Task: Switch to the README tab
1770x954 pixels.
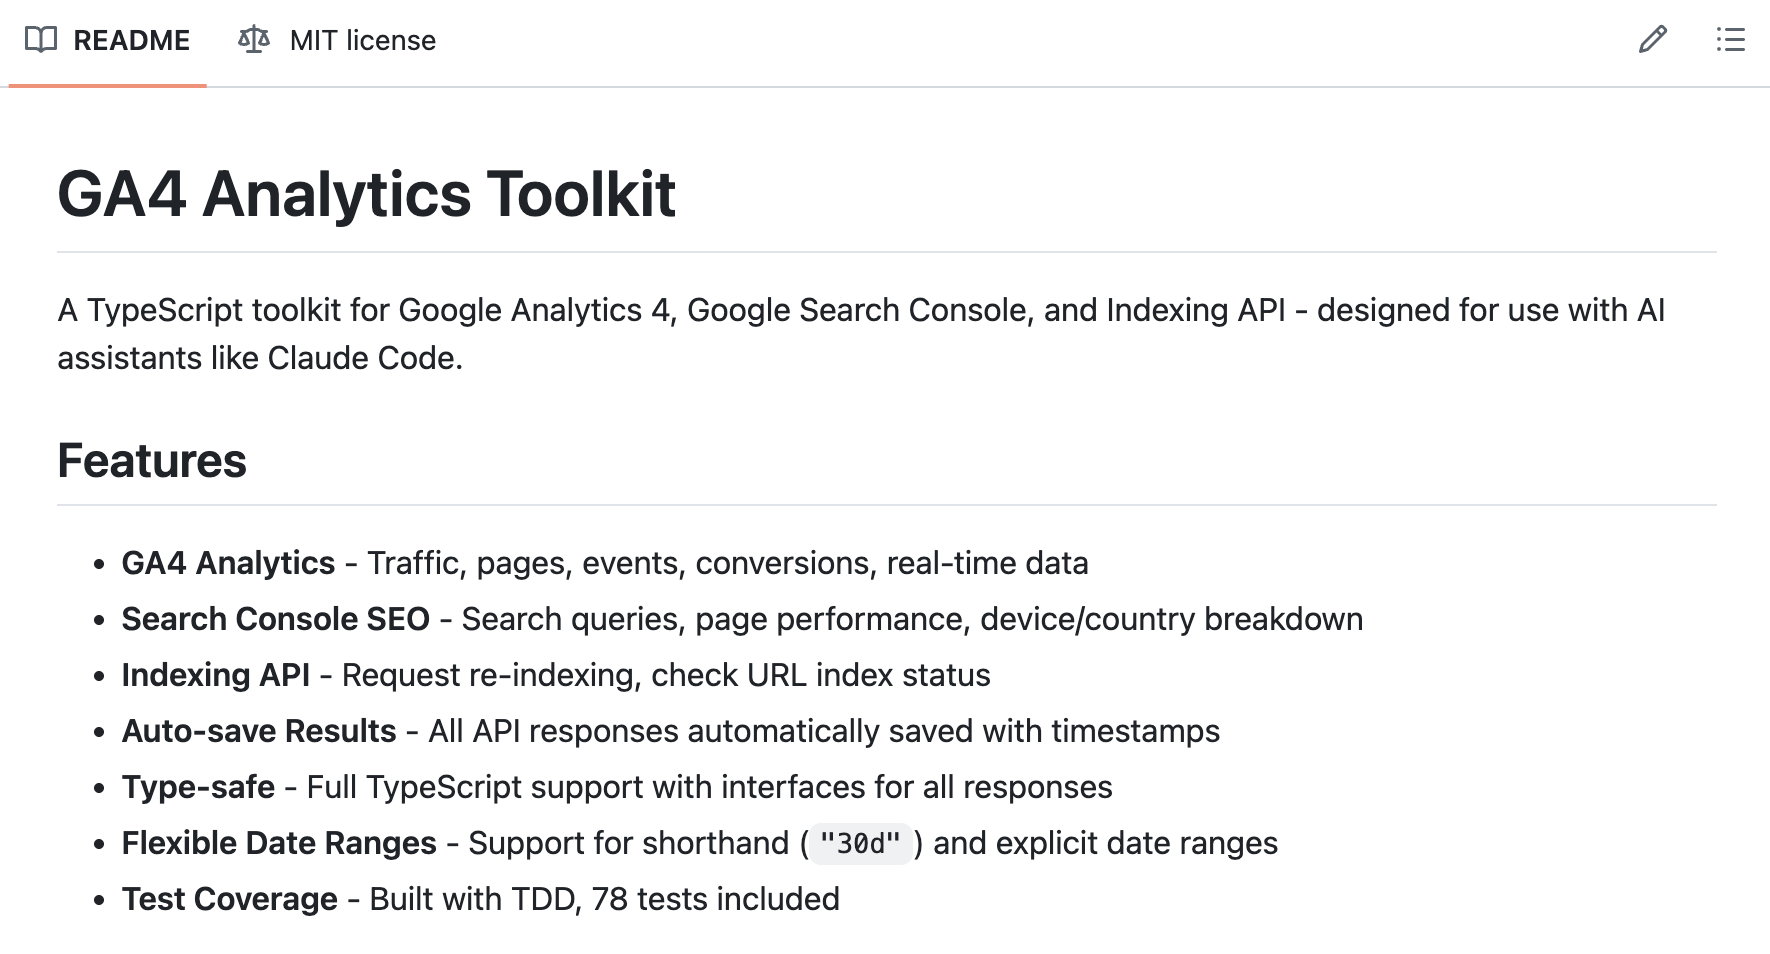Action: point(130,40)
